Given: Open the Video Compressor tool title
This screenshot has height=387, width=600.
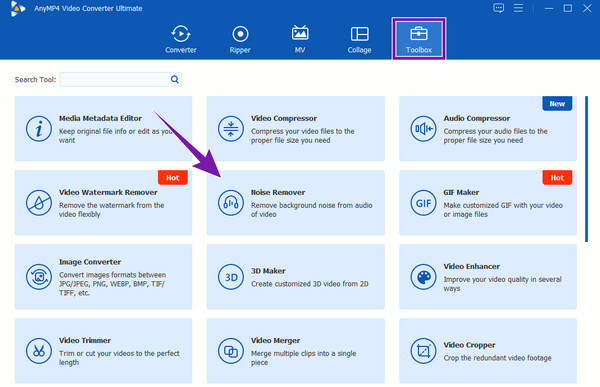Looking at the screenshot, I should pyautogui.click(x=284, y=118).
